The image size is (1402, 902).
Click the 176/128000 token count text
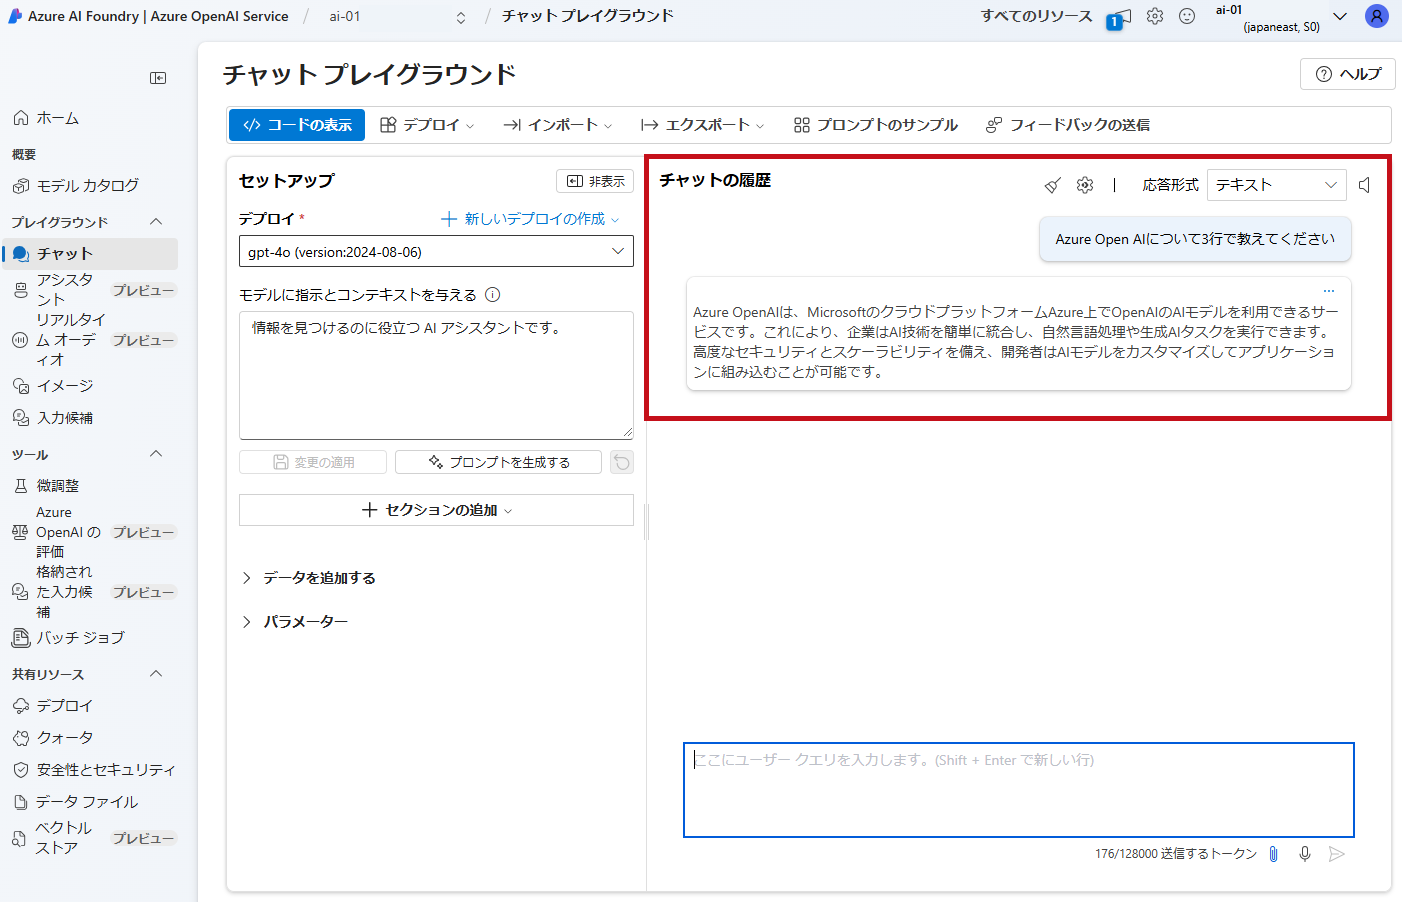coord(1175,854)
